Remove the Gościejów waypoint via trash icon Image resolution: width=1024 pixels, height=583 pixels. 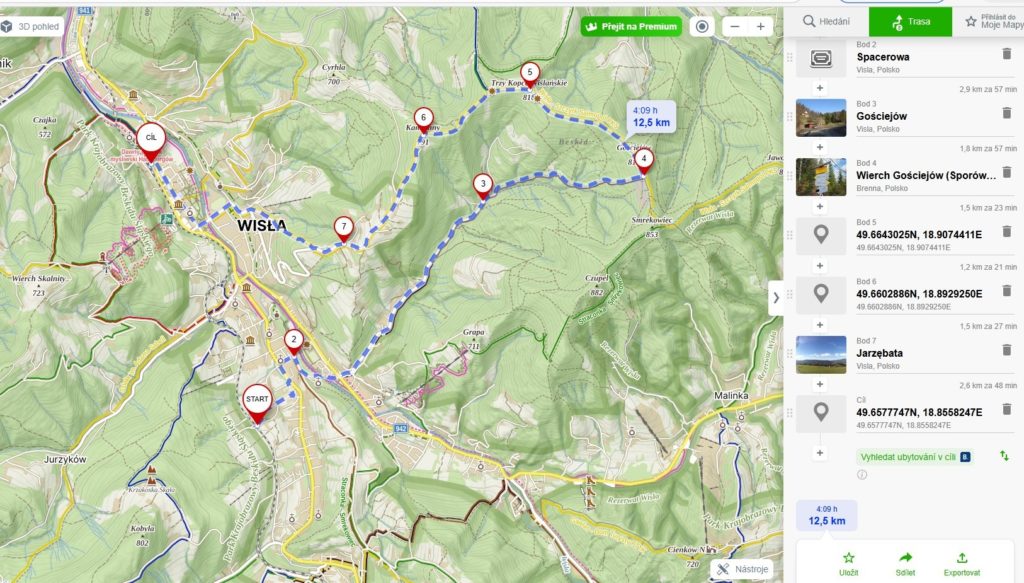pyautogui.click(x=1006, y=114)
